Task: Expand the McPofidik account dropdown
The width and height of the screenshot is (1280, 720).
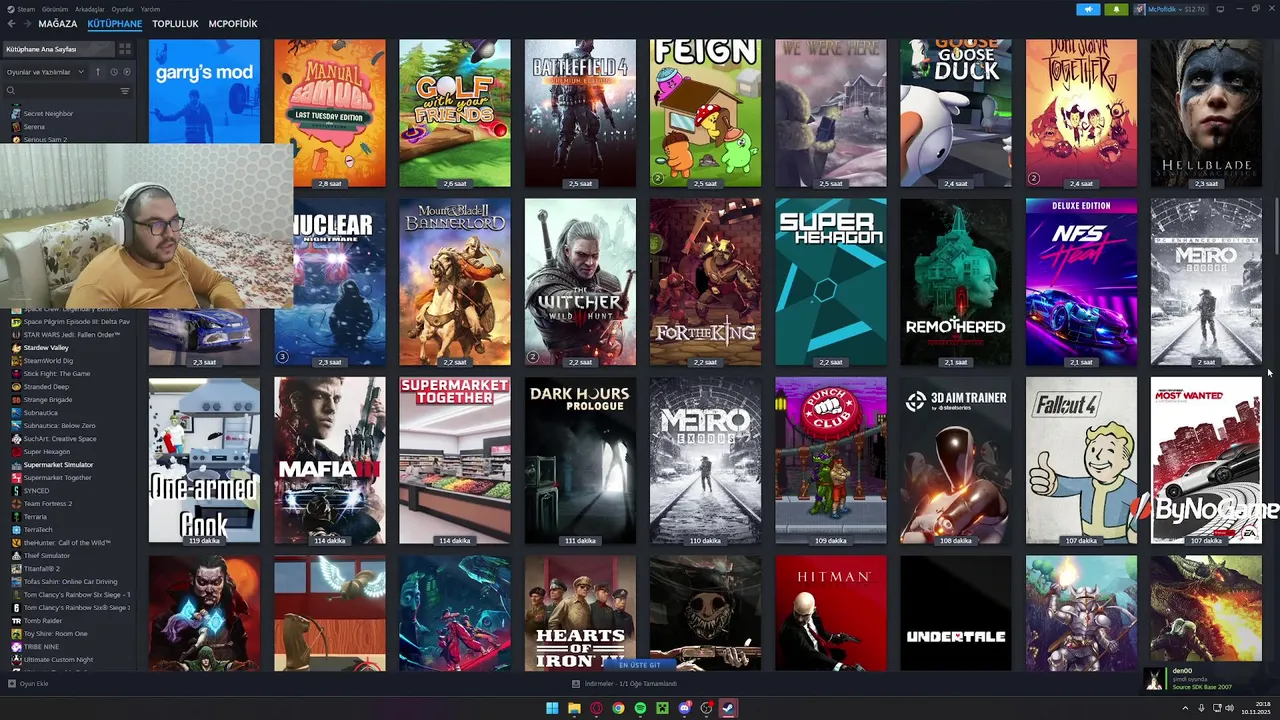Action: (1170, 9)
